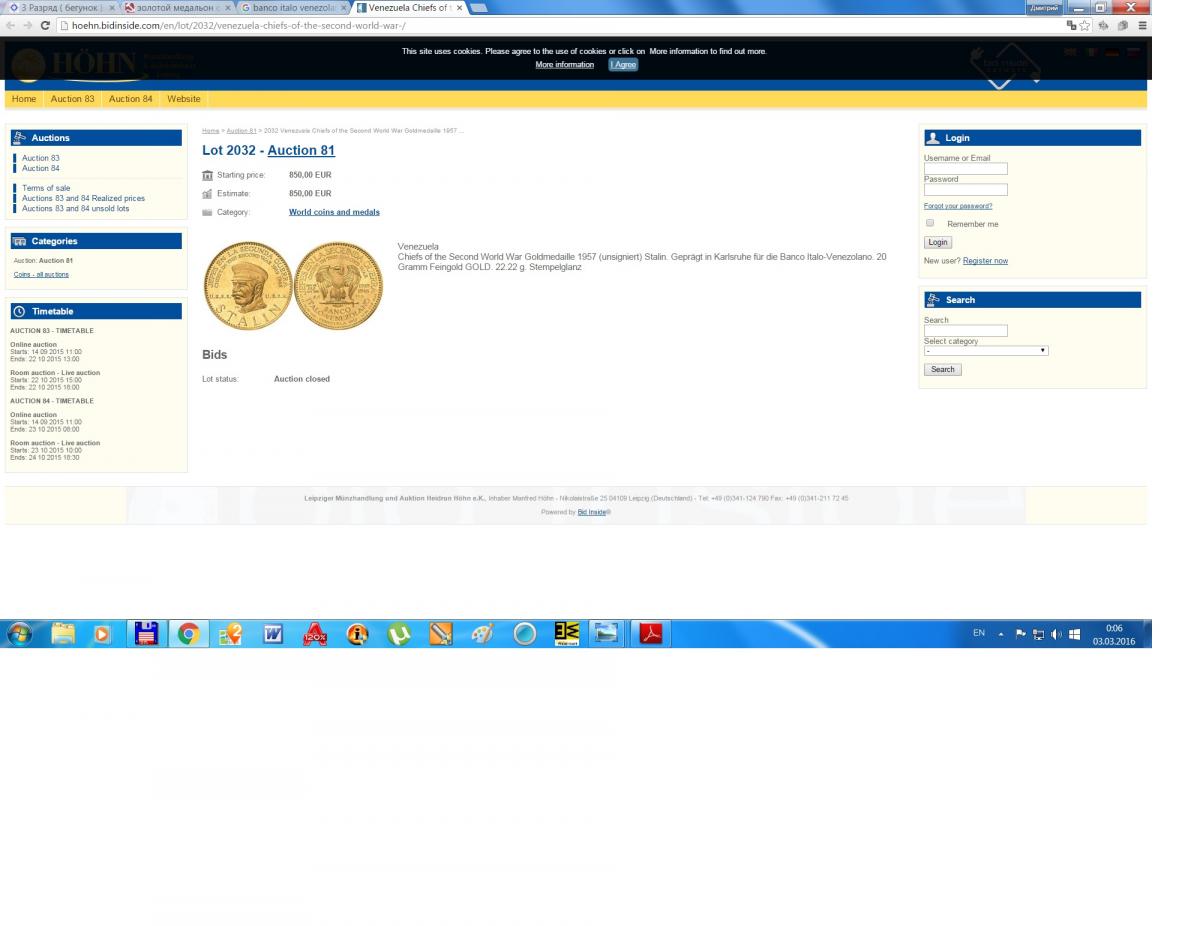1200x926 pixels.
Task: Open World coins and medals category link
Action: (334, 212)
